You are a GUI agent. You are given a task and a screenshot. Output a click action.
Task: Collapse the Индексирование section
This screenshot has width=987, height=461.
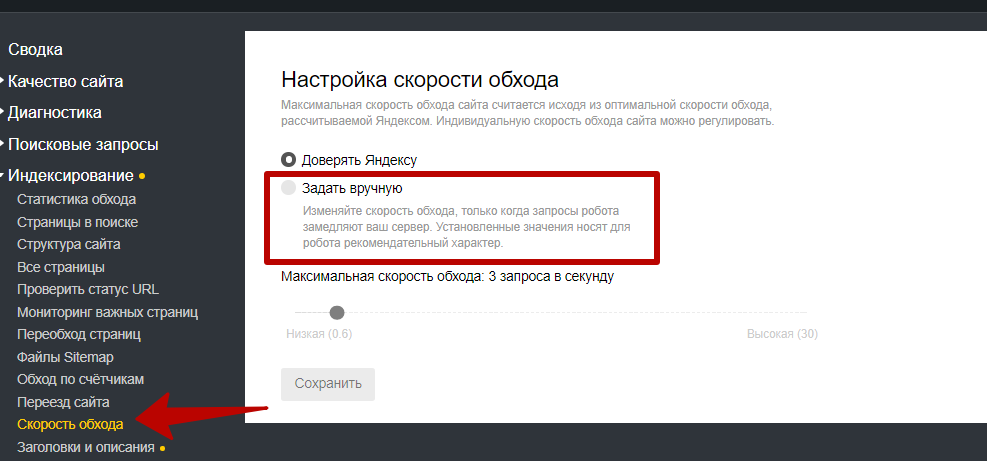pyautogui.click(x=70, y=176)
